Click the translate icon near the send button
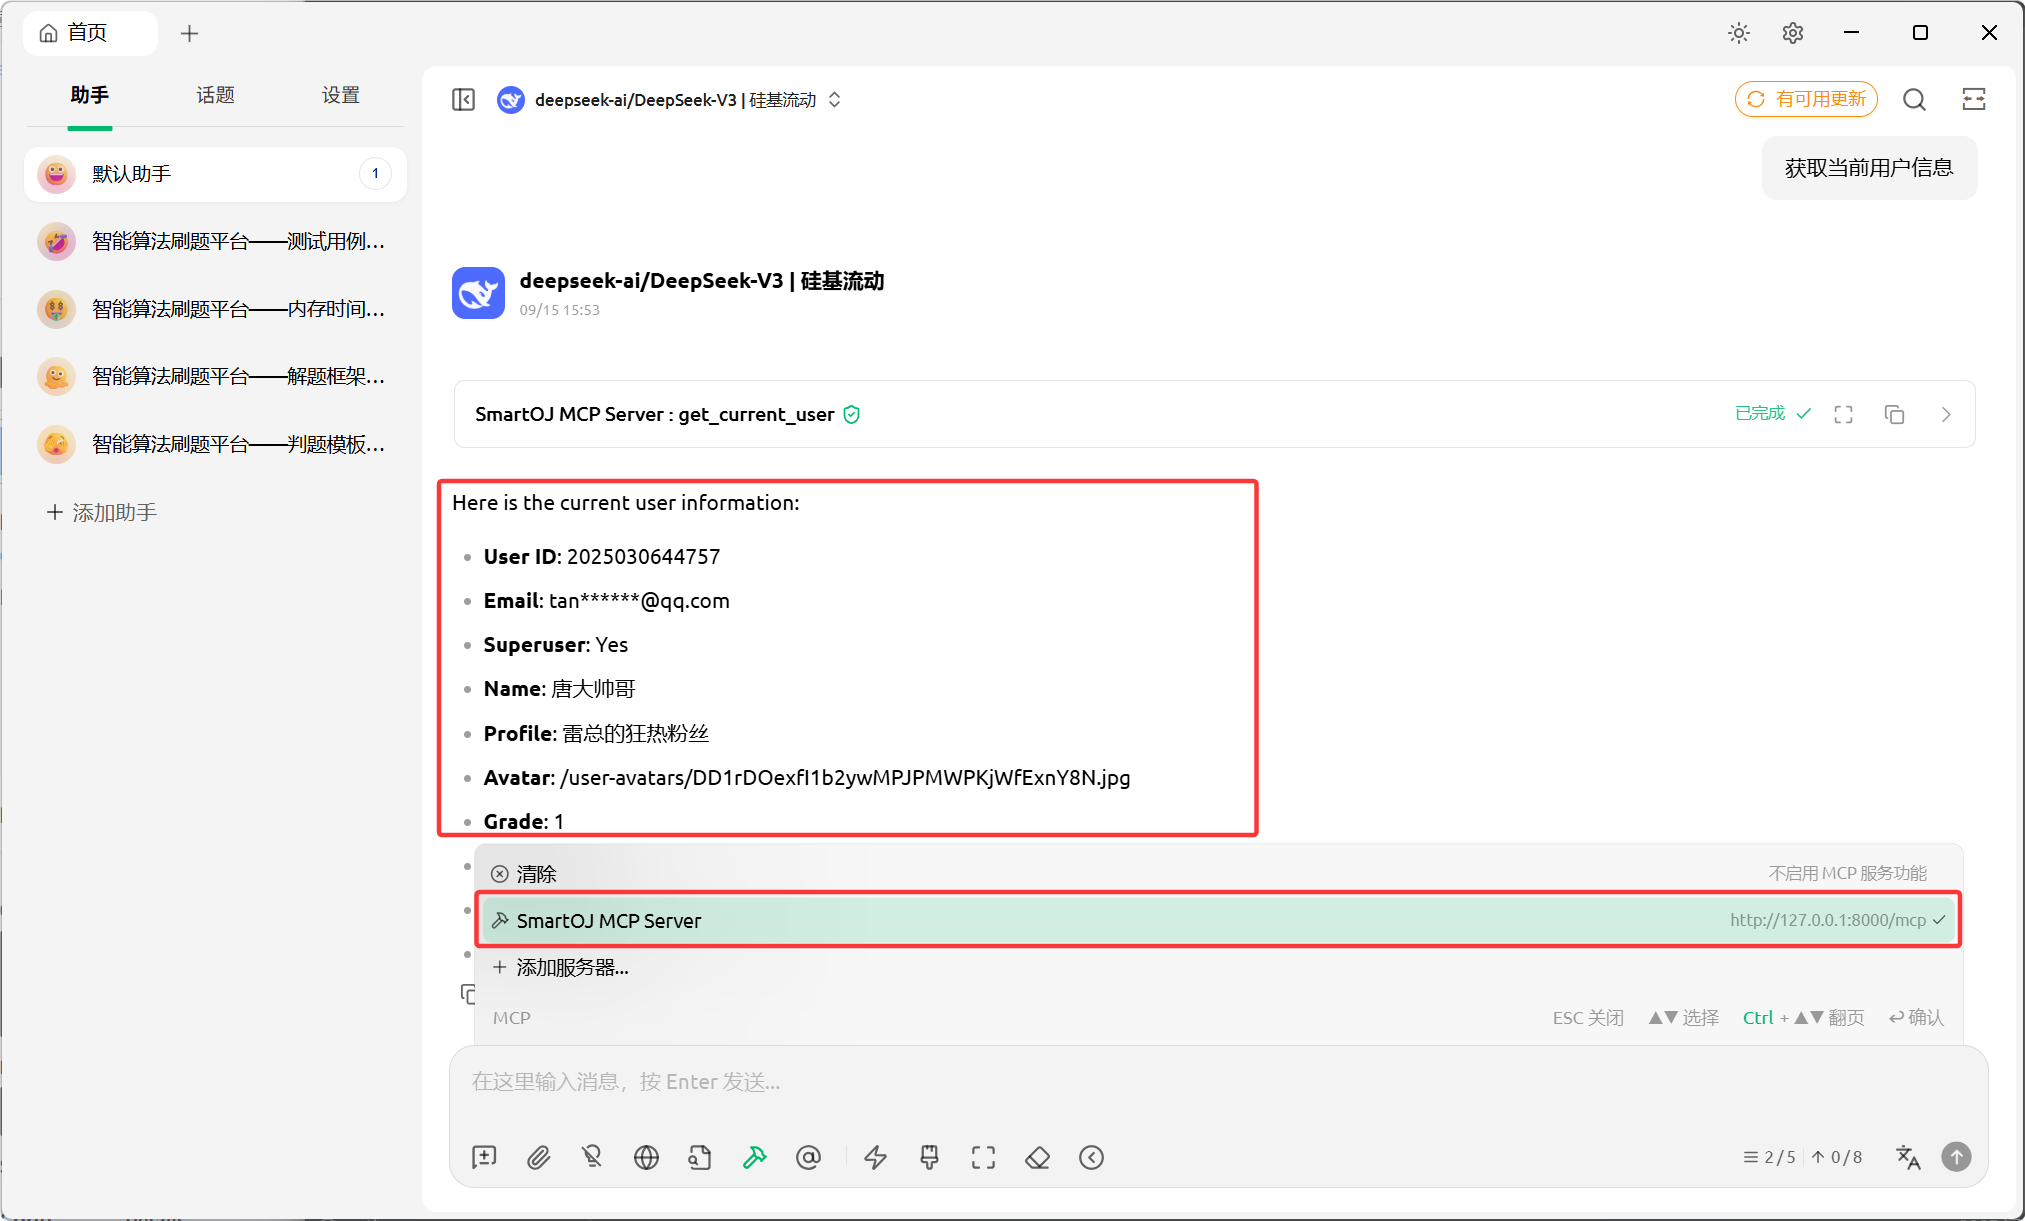 point(1908,1157)
